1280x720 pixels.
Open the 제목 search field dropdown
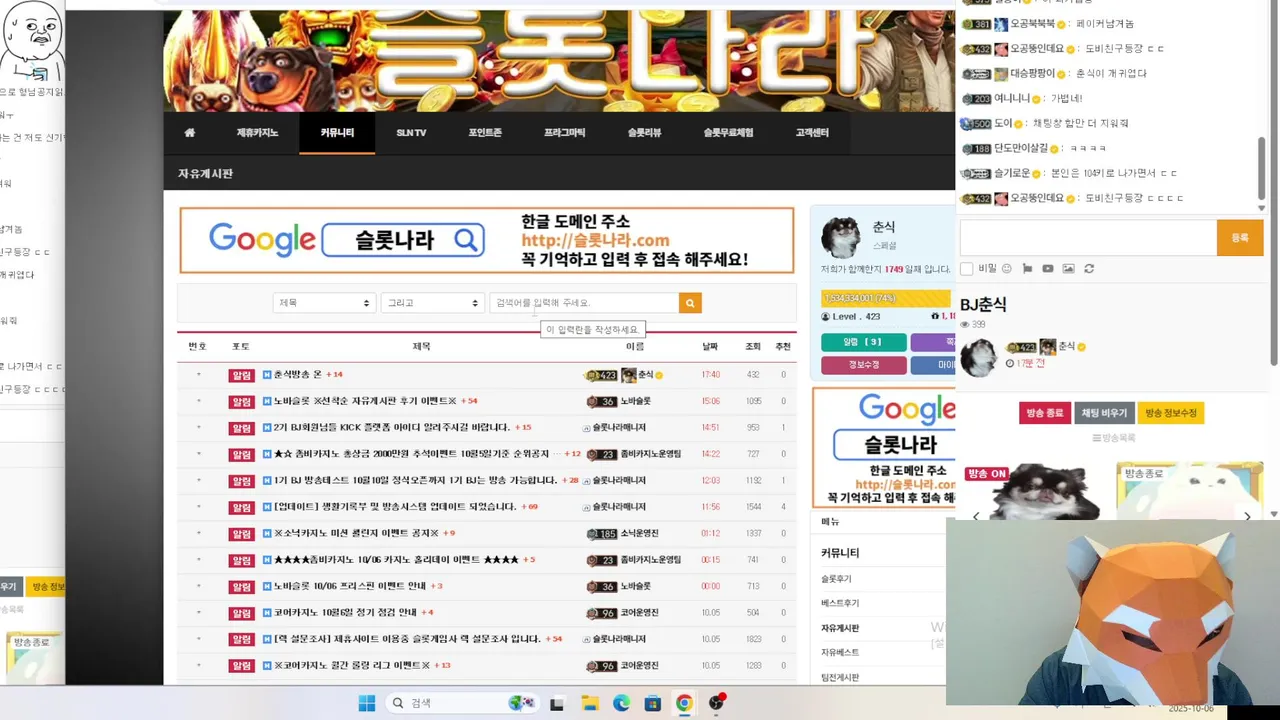pos(324,303)
